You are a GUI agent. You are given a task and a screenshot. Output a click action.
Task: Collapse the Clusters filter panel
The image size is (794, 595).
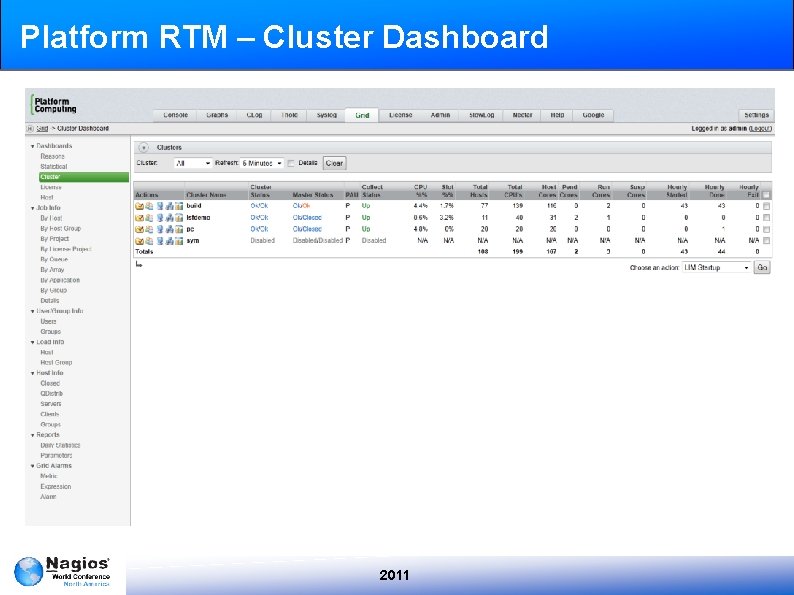[144, 147]
